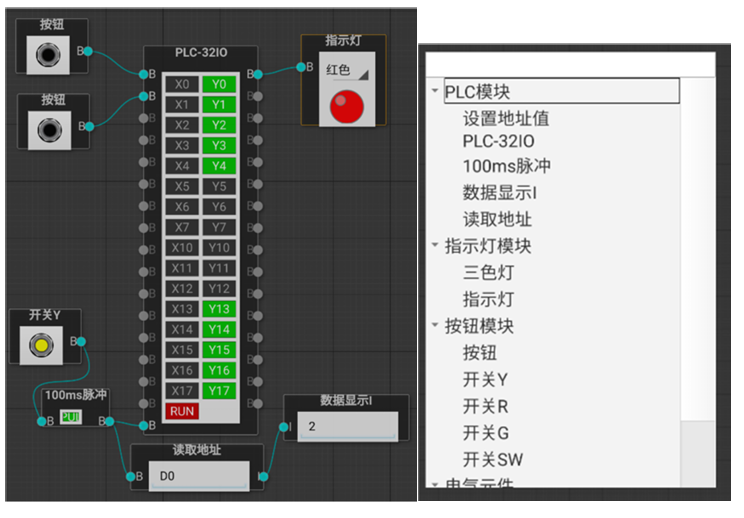The height and width of the screenshot is (518, 744).
Task: Click the X17 input cell
Action: pos(182,391)
